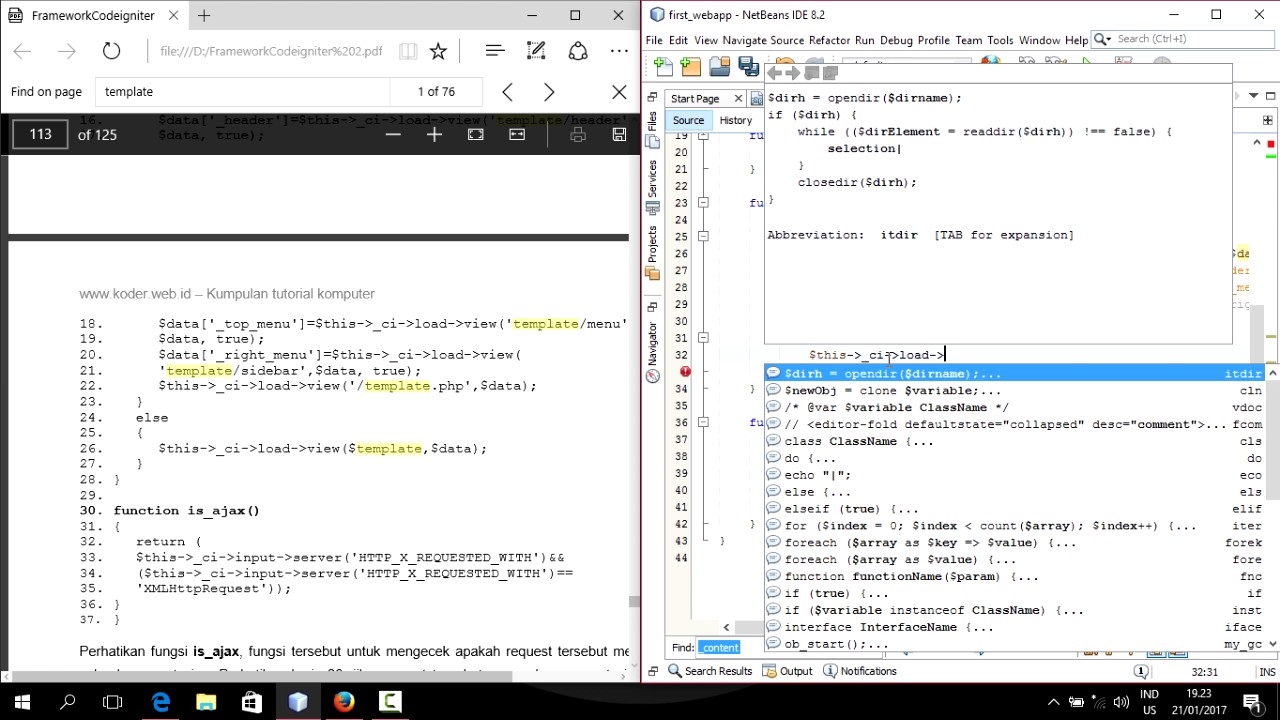
Task: Collapse the code fold at line 23
Action: 703,203
